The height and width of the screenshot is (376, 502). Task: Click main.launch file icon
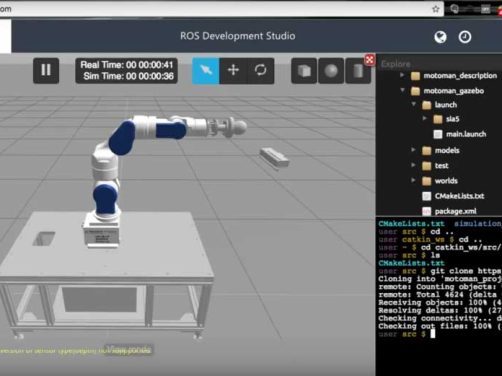[x=438, y=134]
